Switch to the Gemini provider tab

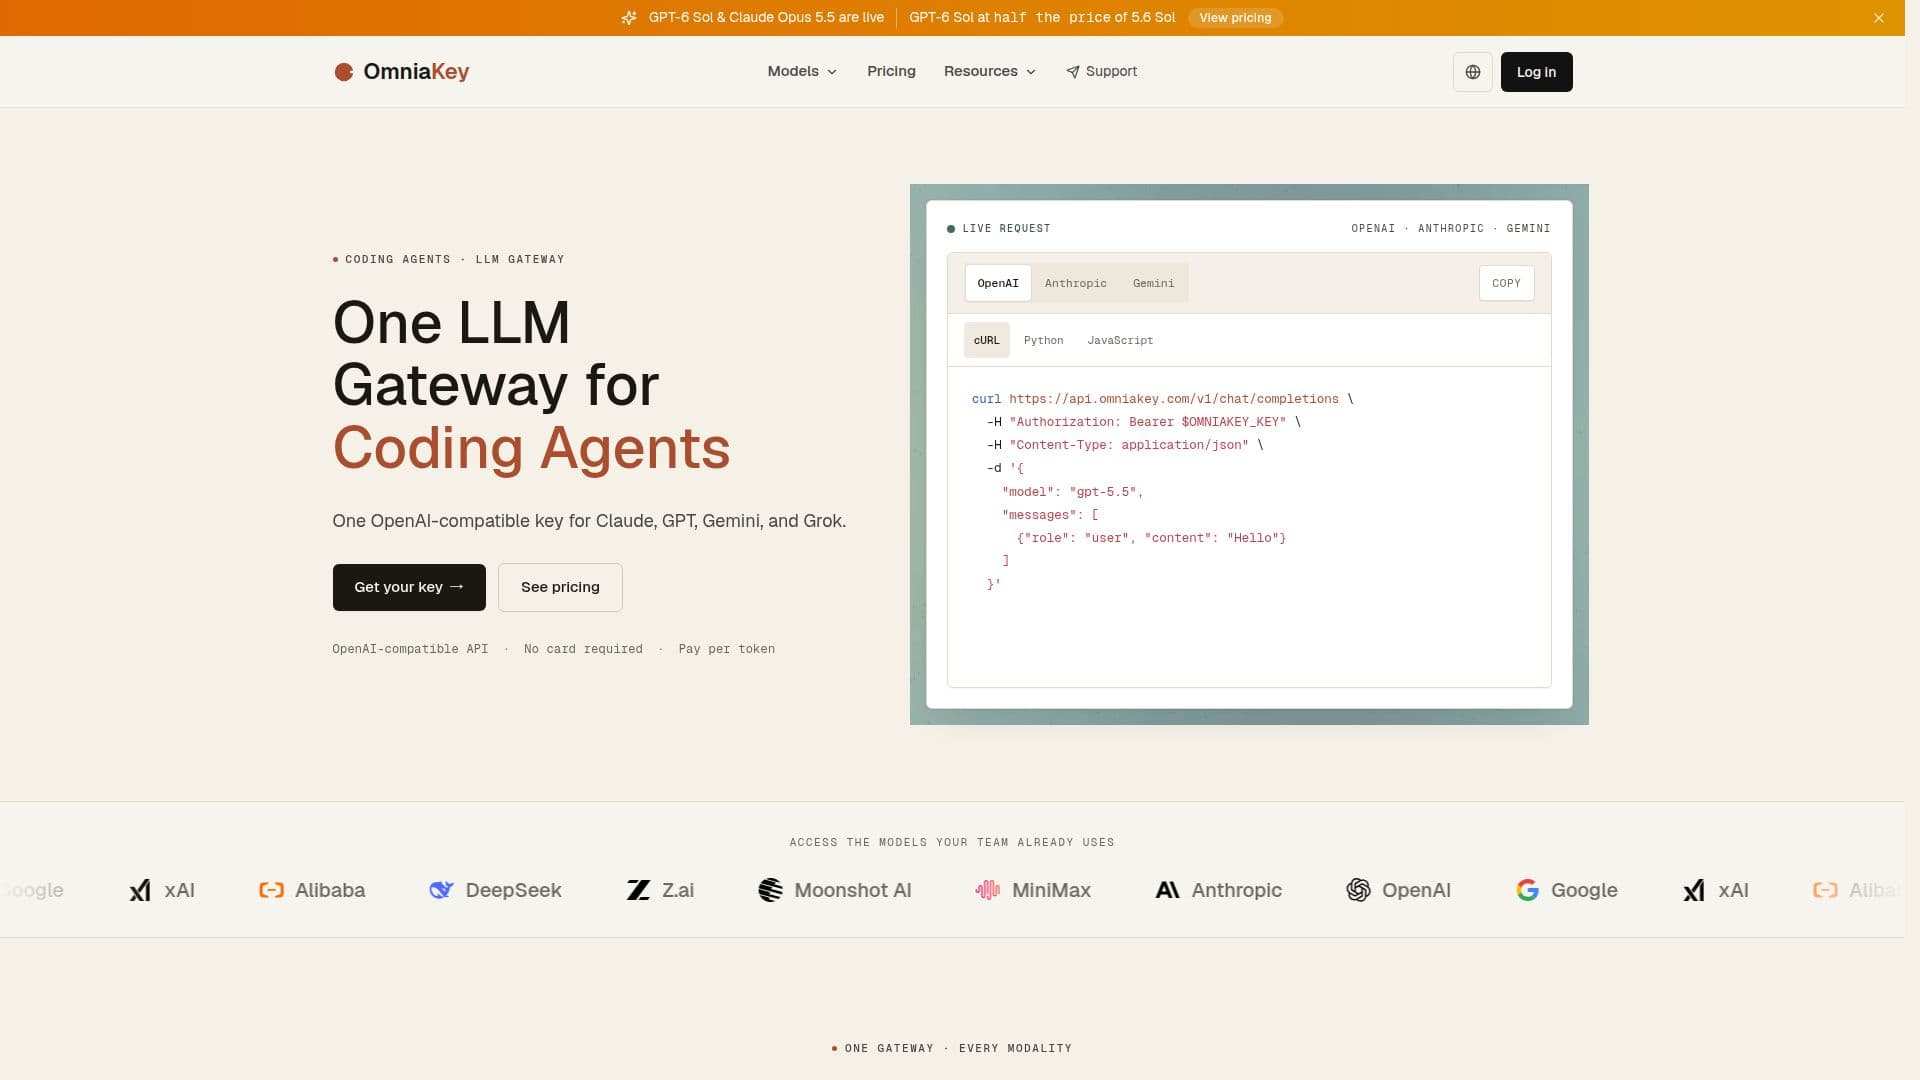(1153, 283)
